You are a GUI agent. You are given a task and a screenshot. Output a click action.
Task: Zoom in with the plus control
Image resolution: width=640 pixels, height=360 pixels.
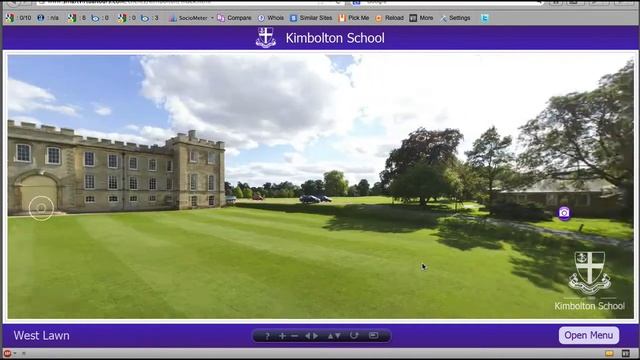tap(282, 336)
